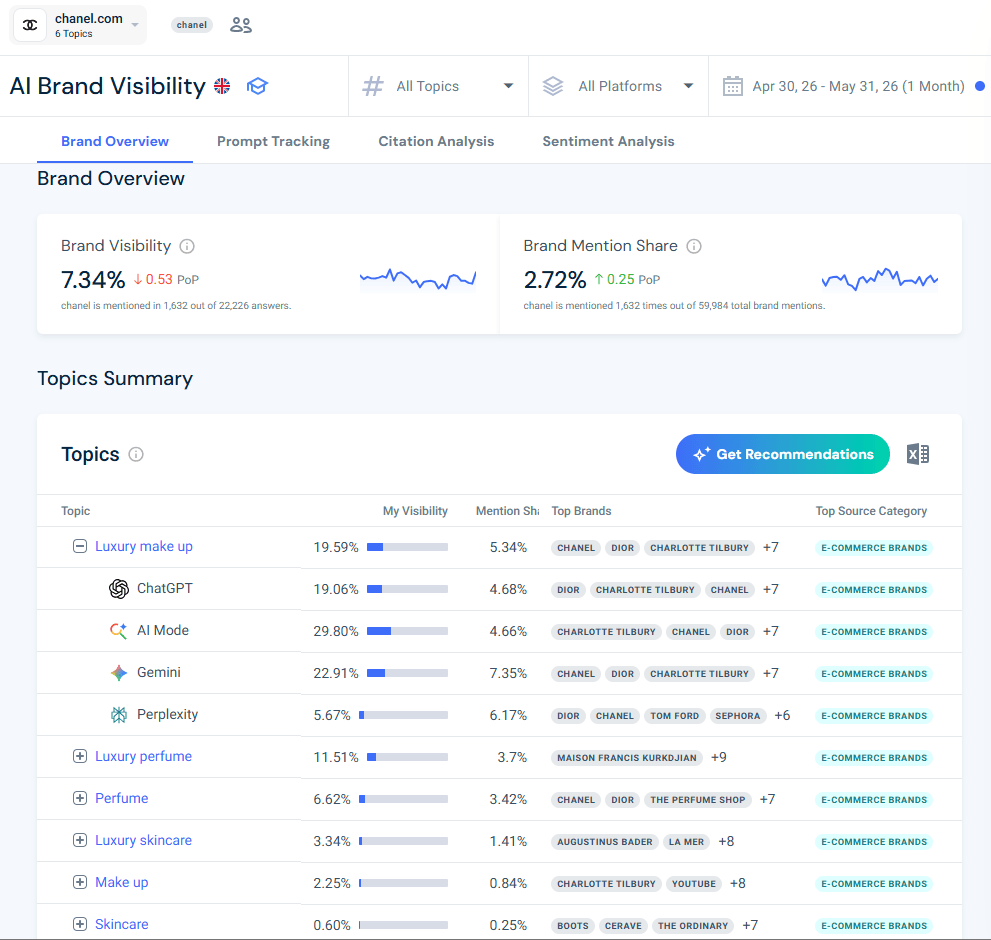Click the La Mer brand chip
The height and width of the screenshot is (940, 991).
point(686,842)
